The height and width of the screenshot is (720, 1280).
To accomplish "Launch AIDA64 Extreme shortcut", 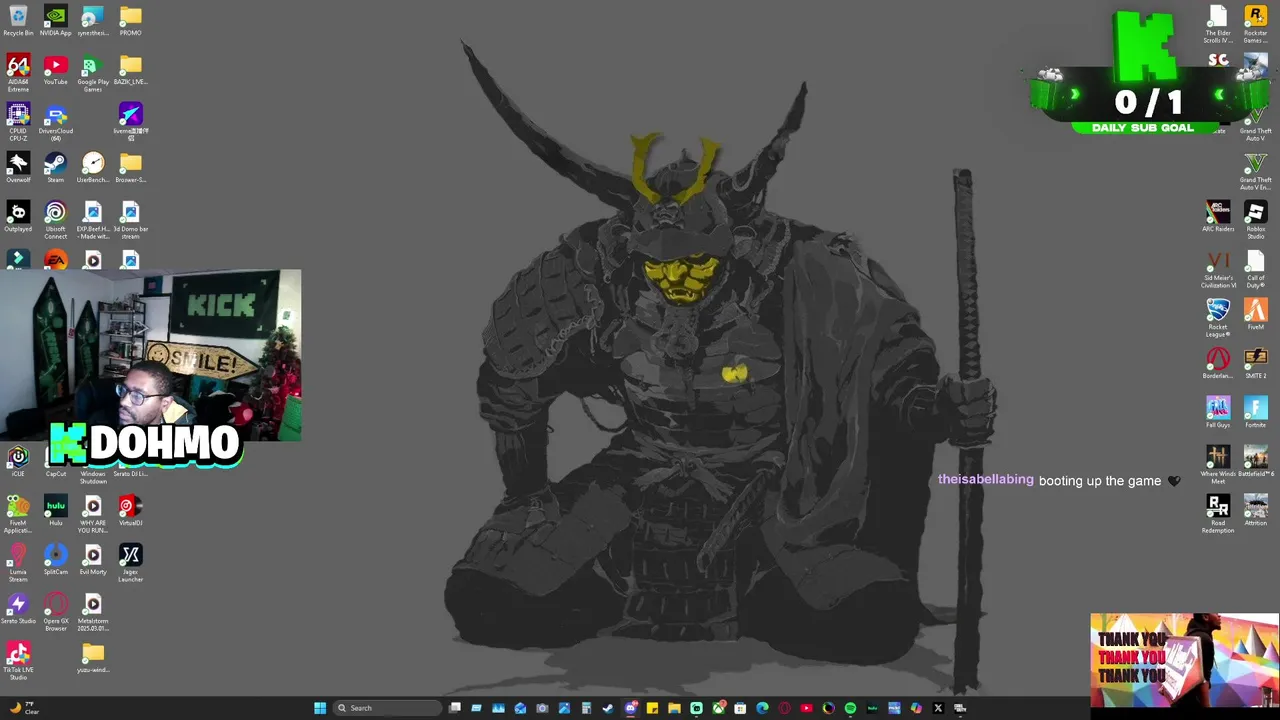I will click(x=18, y=73).
